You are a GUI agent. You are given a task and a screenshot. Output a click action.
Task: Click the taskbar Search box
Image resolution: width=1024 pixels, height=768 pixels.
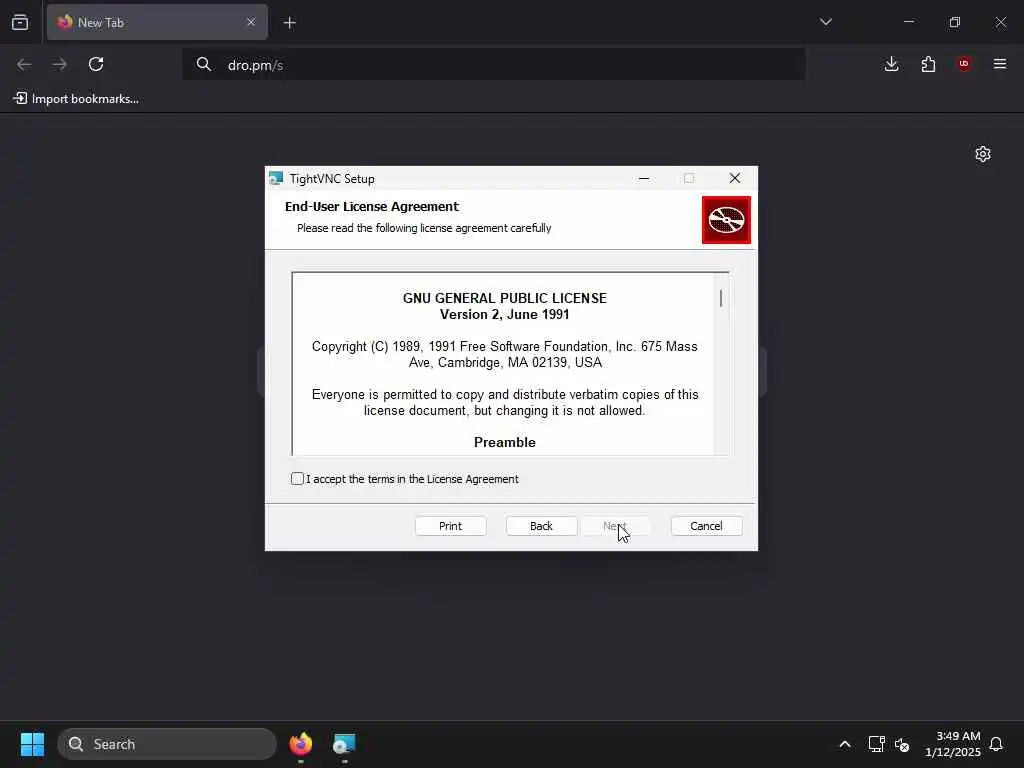167,744
